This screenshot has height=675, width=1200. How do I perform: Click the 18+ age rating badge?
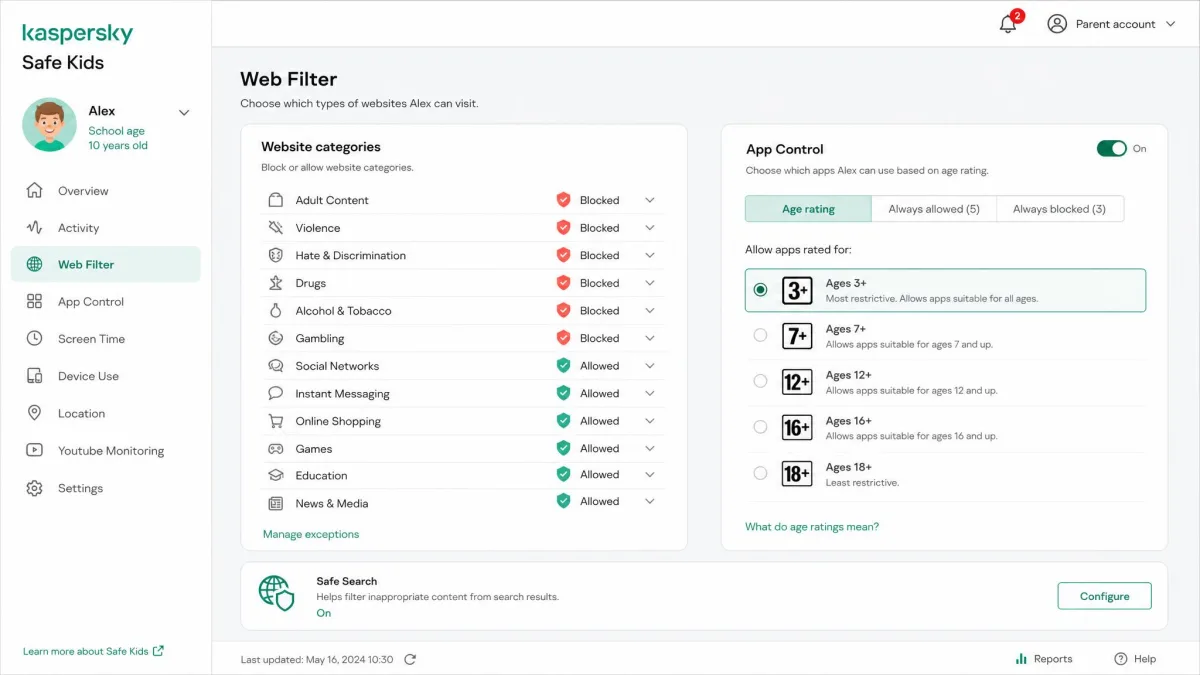point(797,473)
